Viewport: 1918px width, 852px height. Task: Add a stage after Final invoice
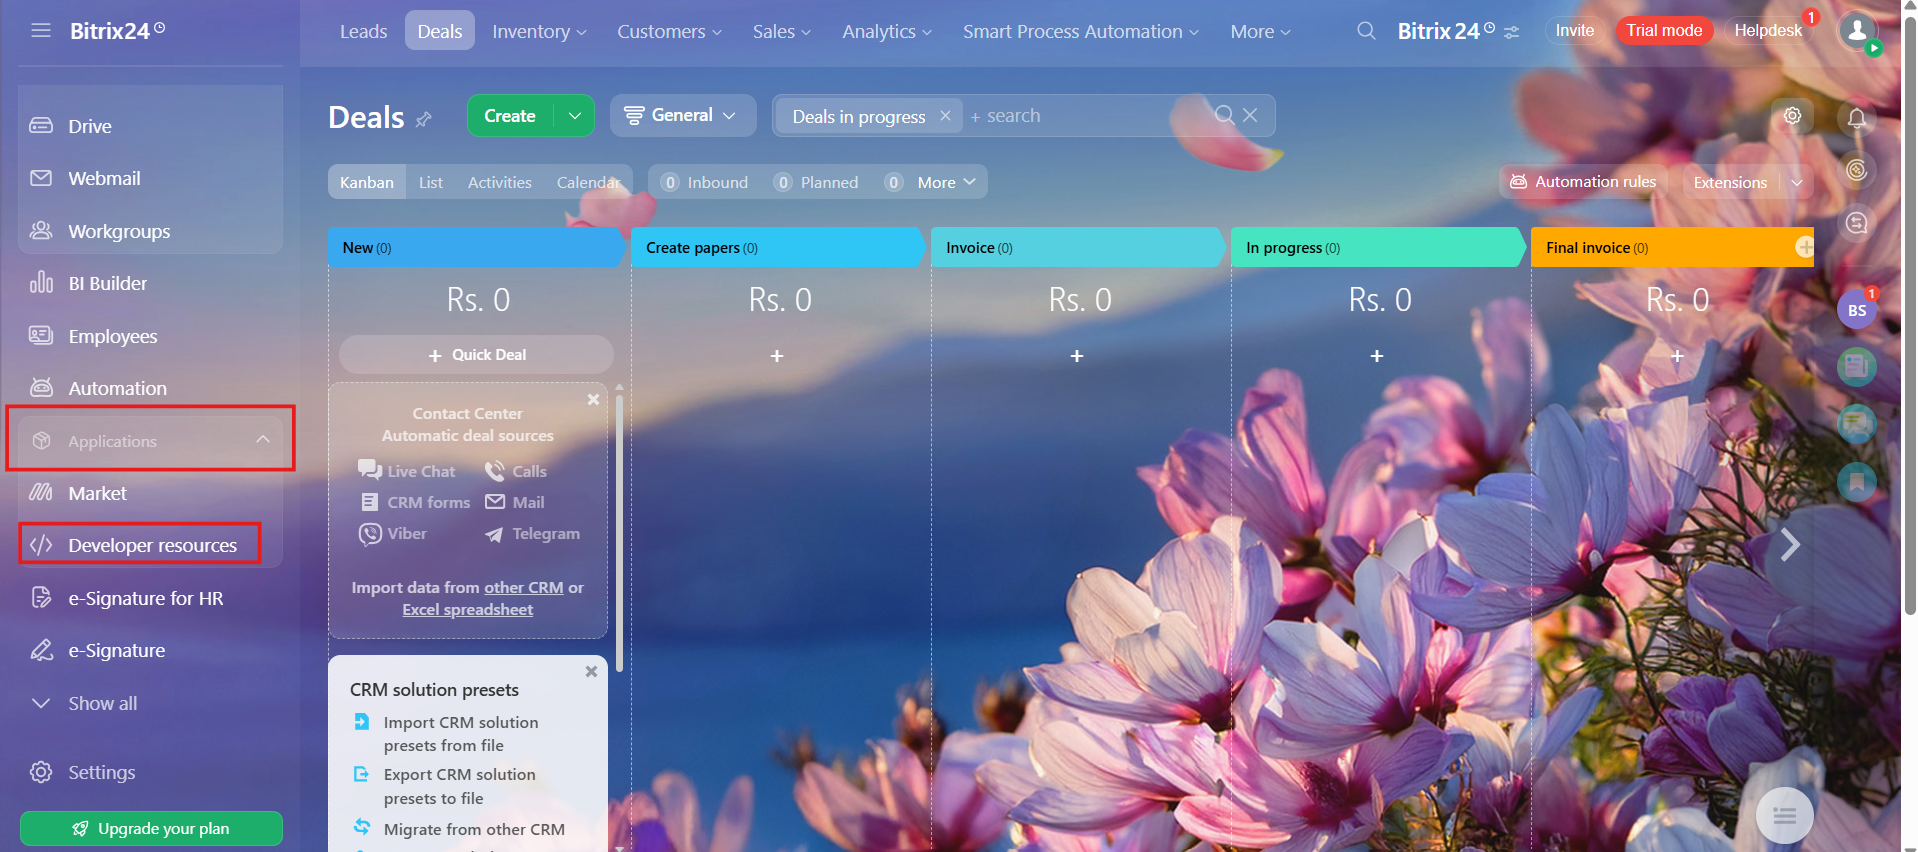tap(1804, 247)
